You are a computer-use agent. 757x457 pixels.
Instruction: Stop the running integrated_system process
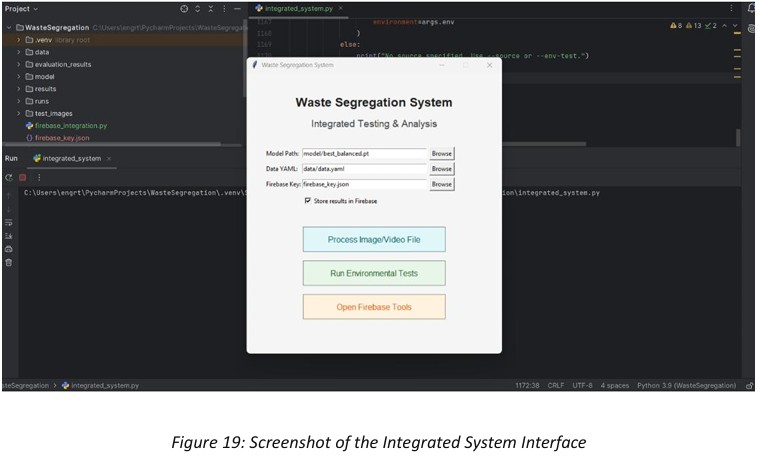coord(22,177)
